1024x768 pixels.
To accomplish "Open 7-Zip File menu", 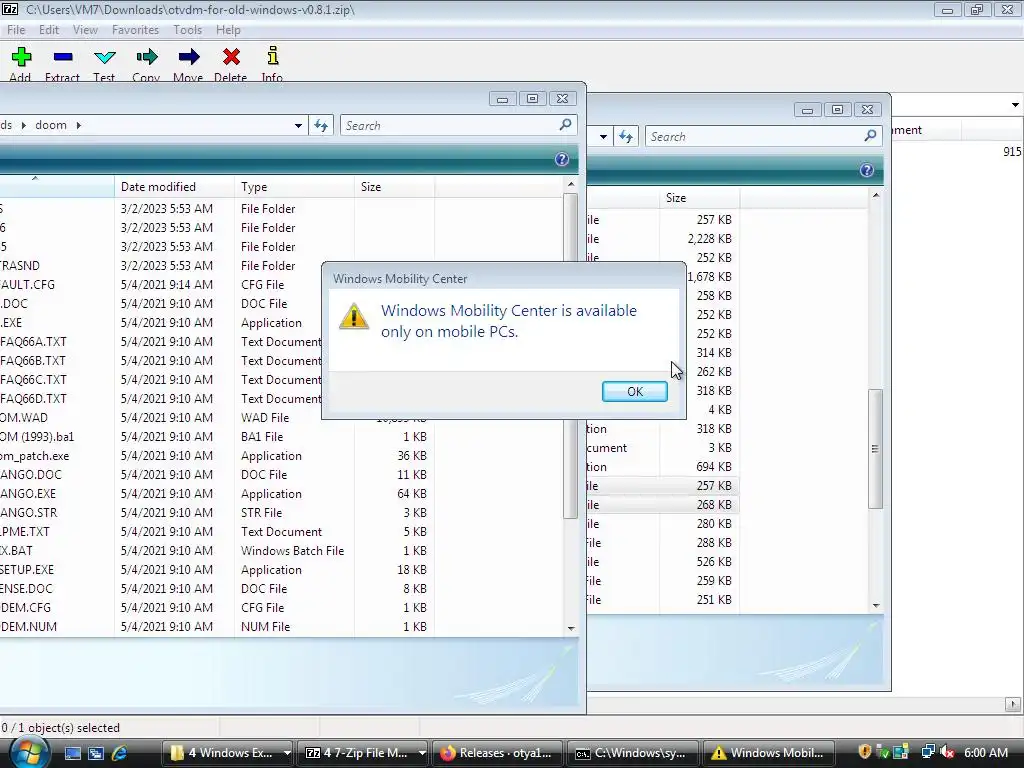I will [16, 30].
